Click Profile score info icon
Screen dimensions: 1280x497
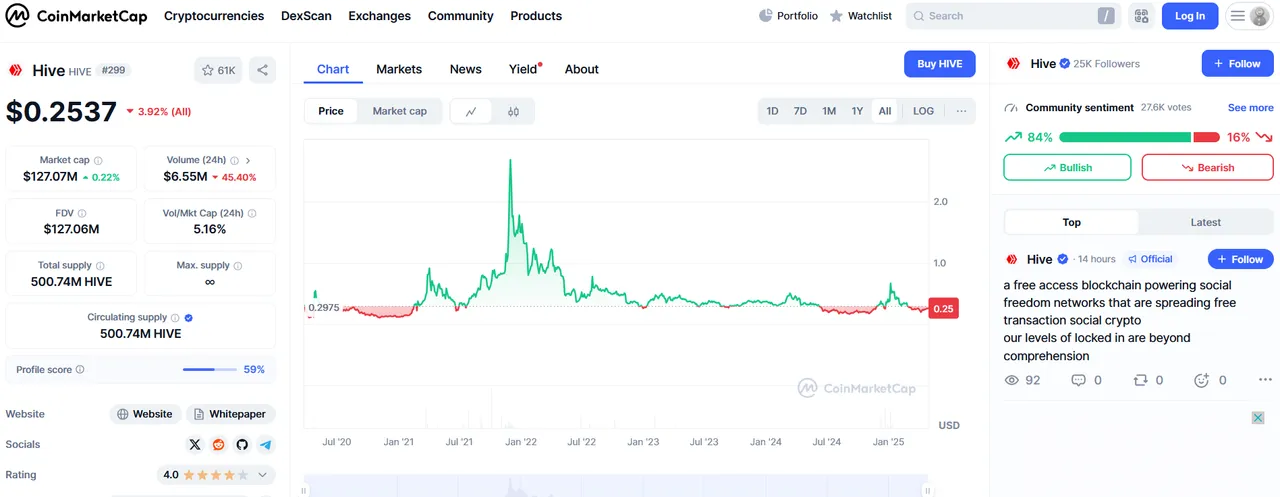pyautogui.click(x=80, y=369)
